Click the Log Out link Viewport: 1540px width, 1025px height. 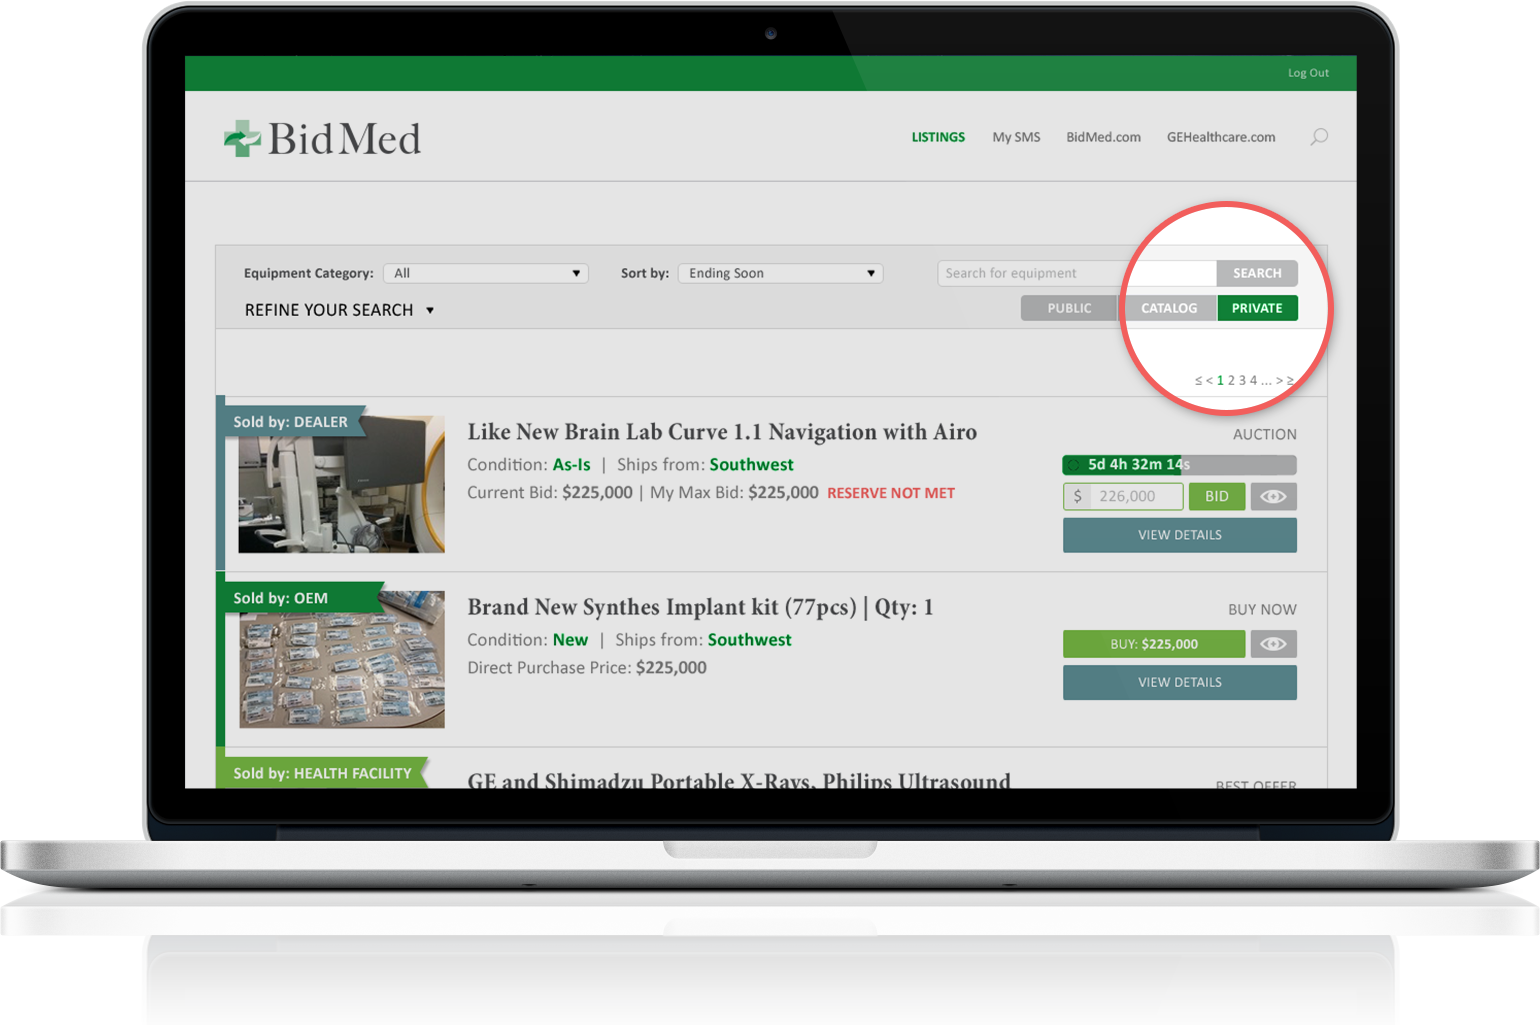[x=1308, y=73]
